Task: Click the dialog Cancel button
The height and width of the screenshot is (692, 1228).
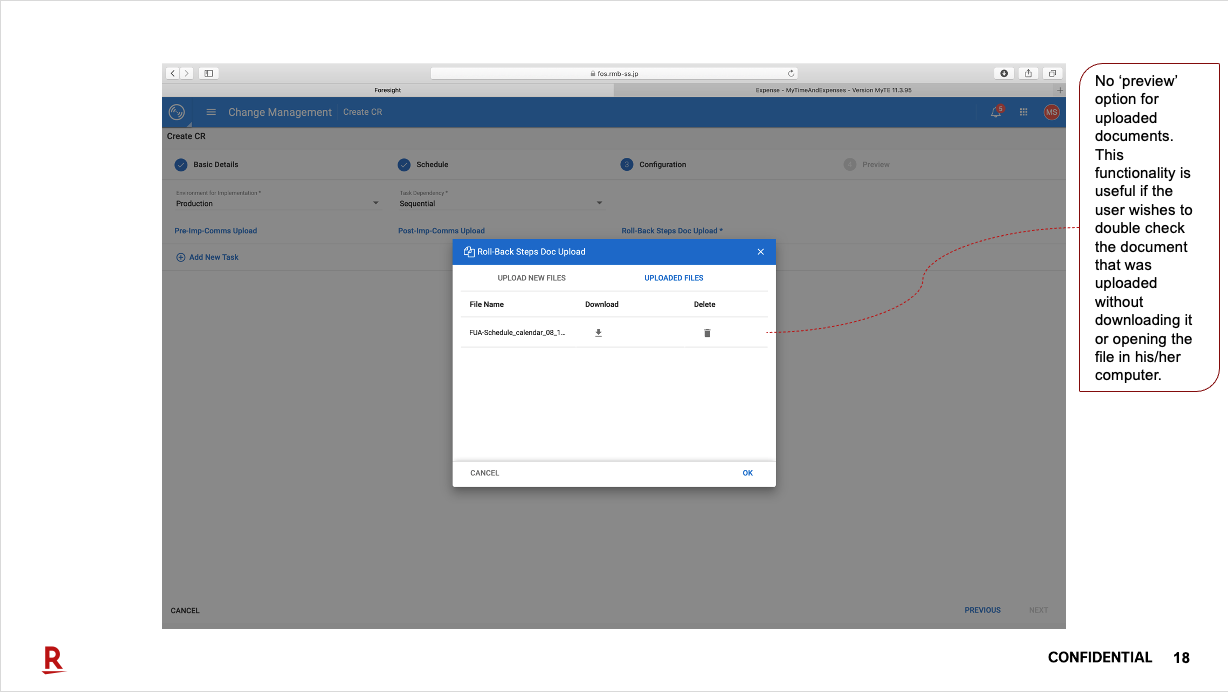Action: click(x=485, y=473)
